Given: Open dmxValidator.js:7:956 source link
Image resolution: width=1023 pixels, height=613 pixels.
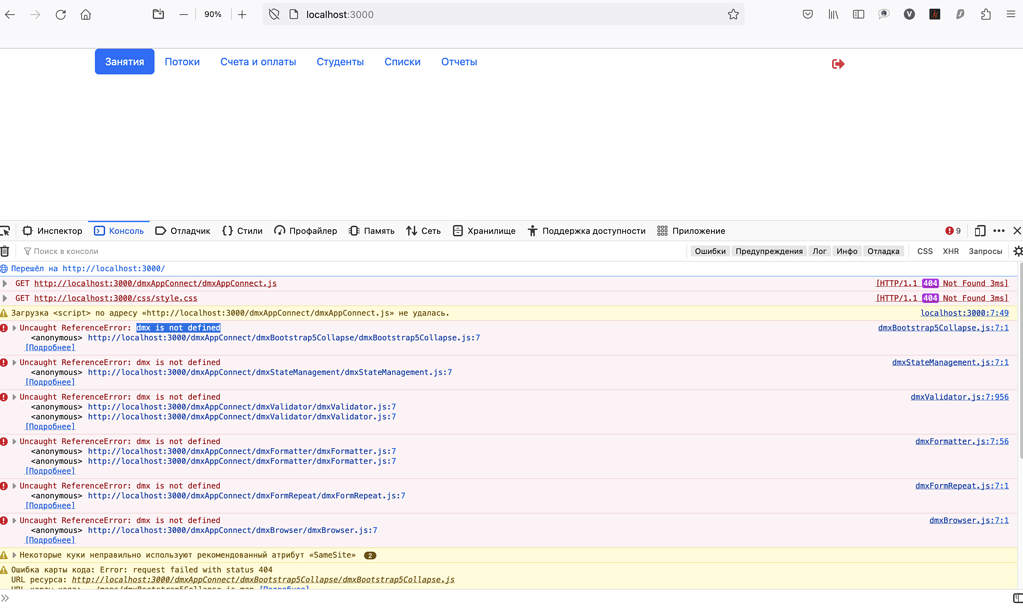Looking at the screenshot, I should click(958, 397).
